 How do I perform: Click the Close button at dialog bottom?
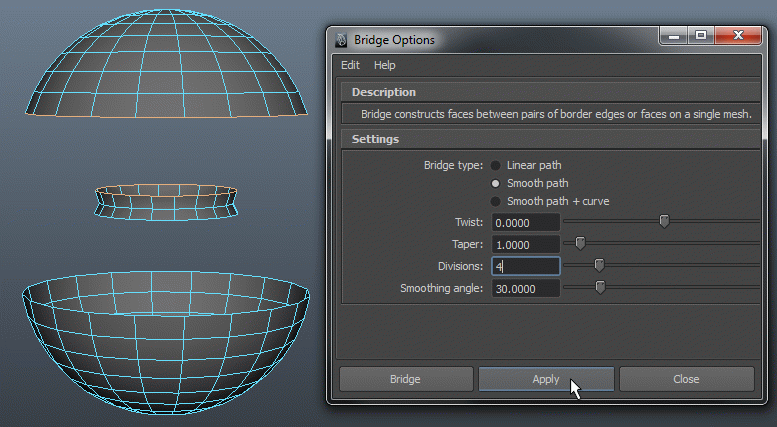click(686, 379)
